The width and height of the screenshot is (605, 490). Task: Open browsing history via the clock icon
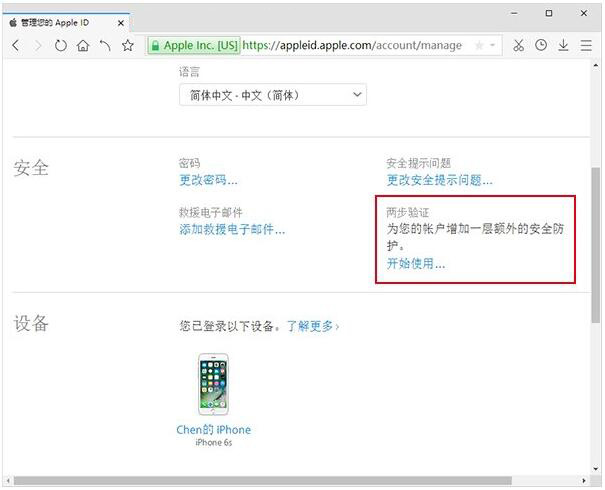point(541,46)
